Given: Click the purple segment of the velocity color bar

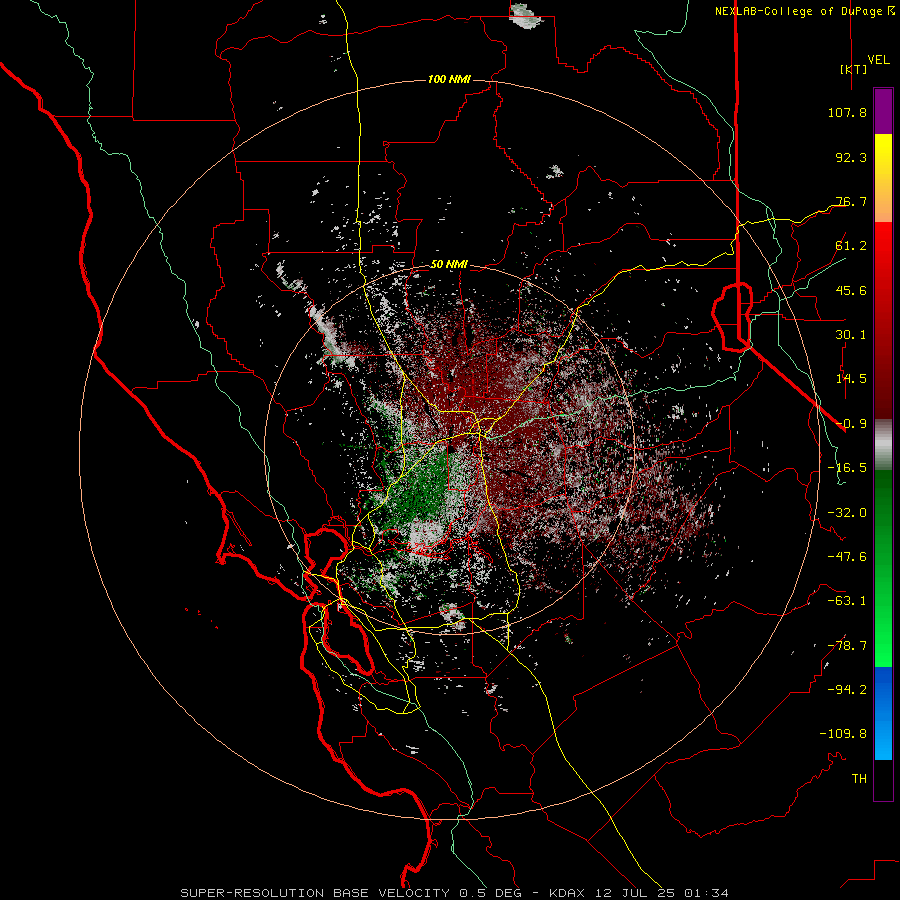Looking at the screenshot, I should pos(883,111).
